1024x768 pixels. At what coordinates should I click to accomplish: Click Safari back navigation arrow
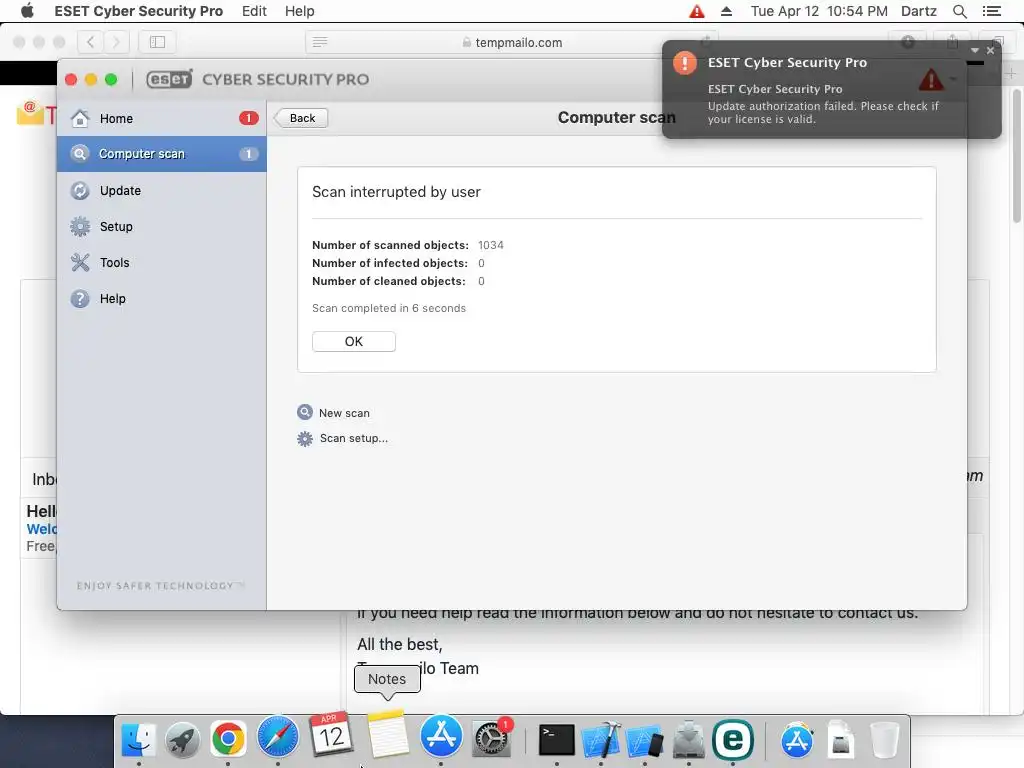90,42
